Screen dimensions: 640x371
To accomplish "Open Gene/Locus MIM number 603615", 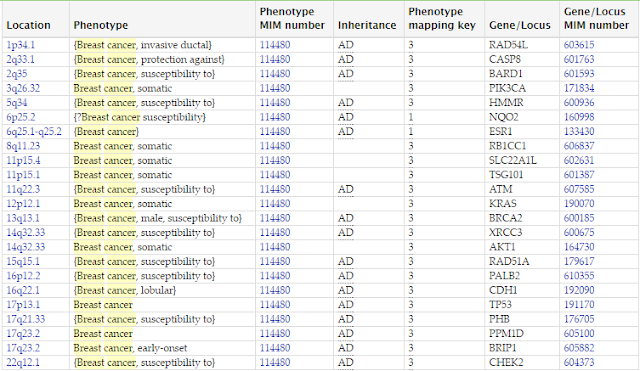I will [579, 45].
